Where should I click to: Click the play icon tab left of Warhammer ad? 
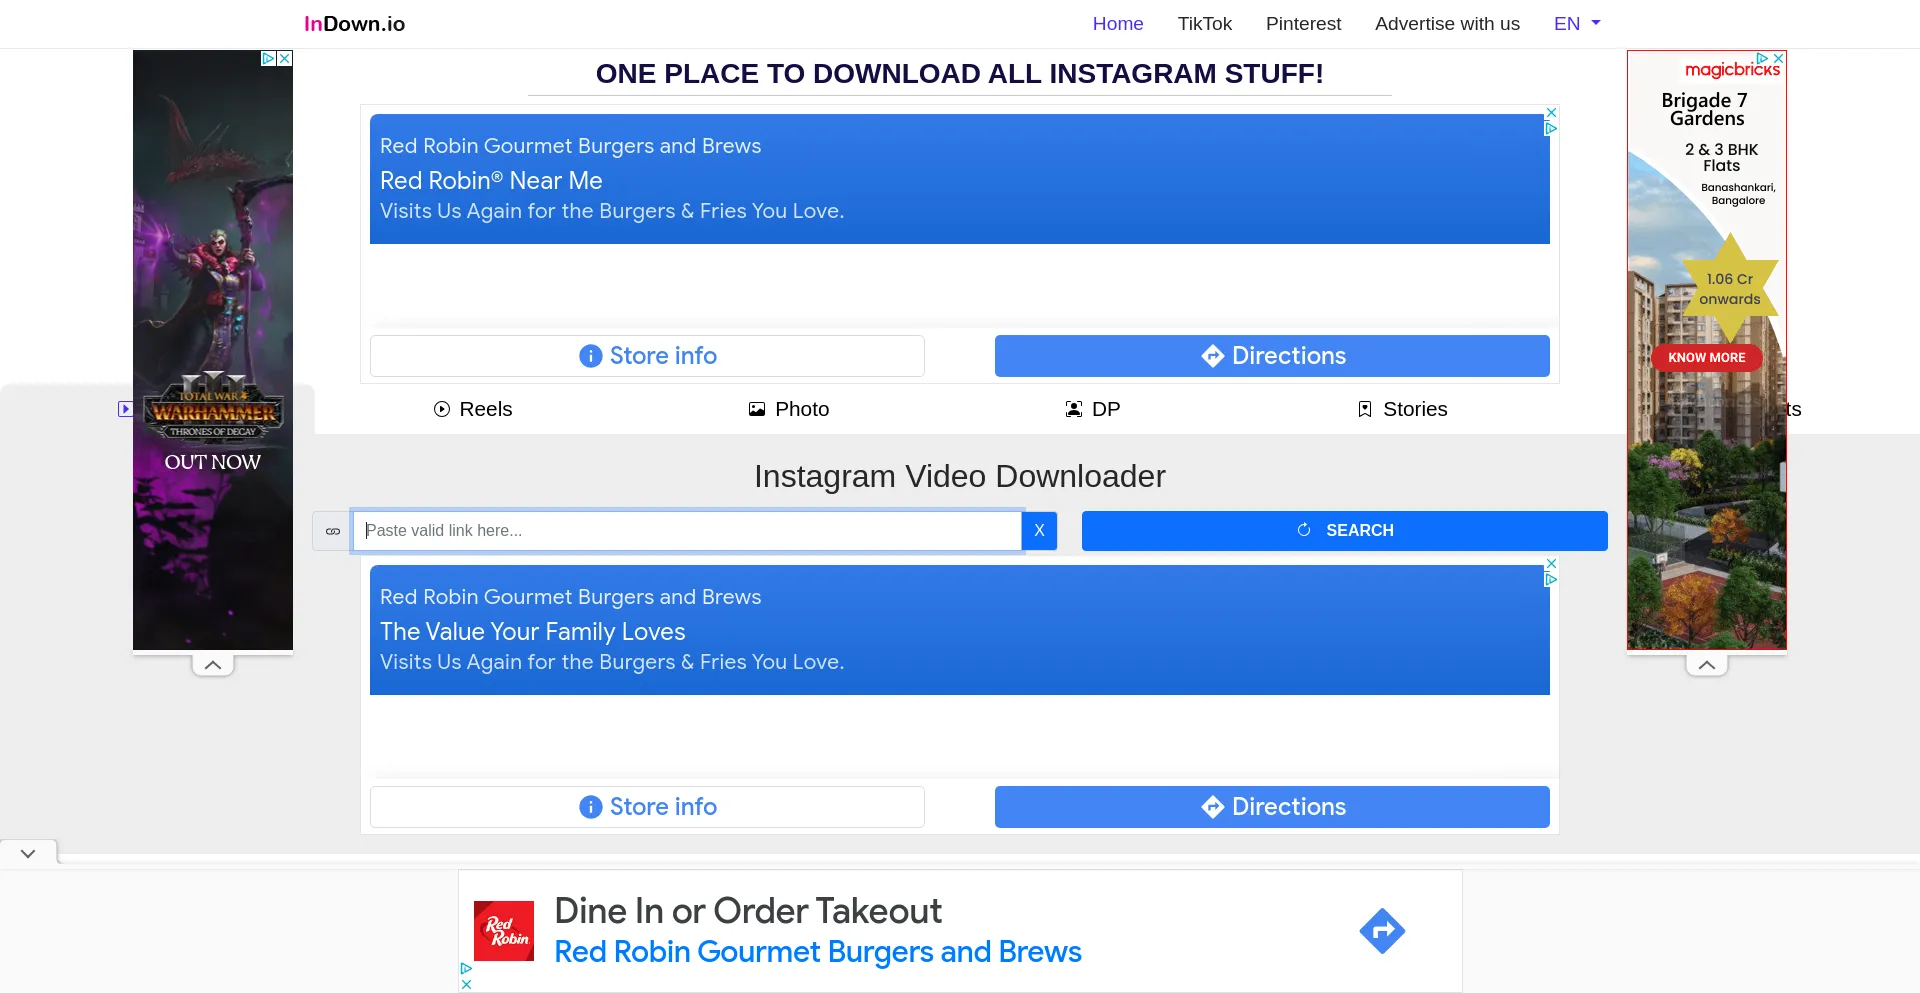tap(125, 409)
